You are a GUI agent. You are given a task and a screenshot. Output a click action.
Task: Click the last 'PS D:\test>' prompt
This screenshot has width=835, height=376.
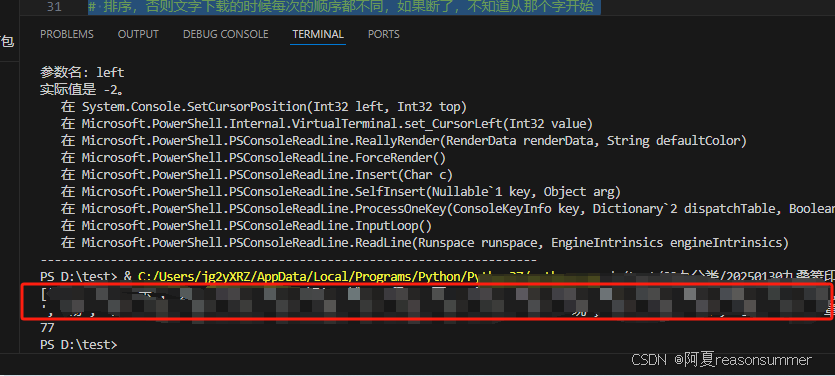(x=78, y=345)
